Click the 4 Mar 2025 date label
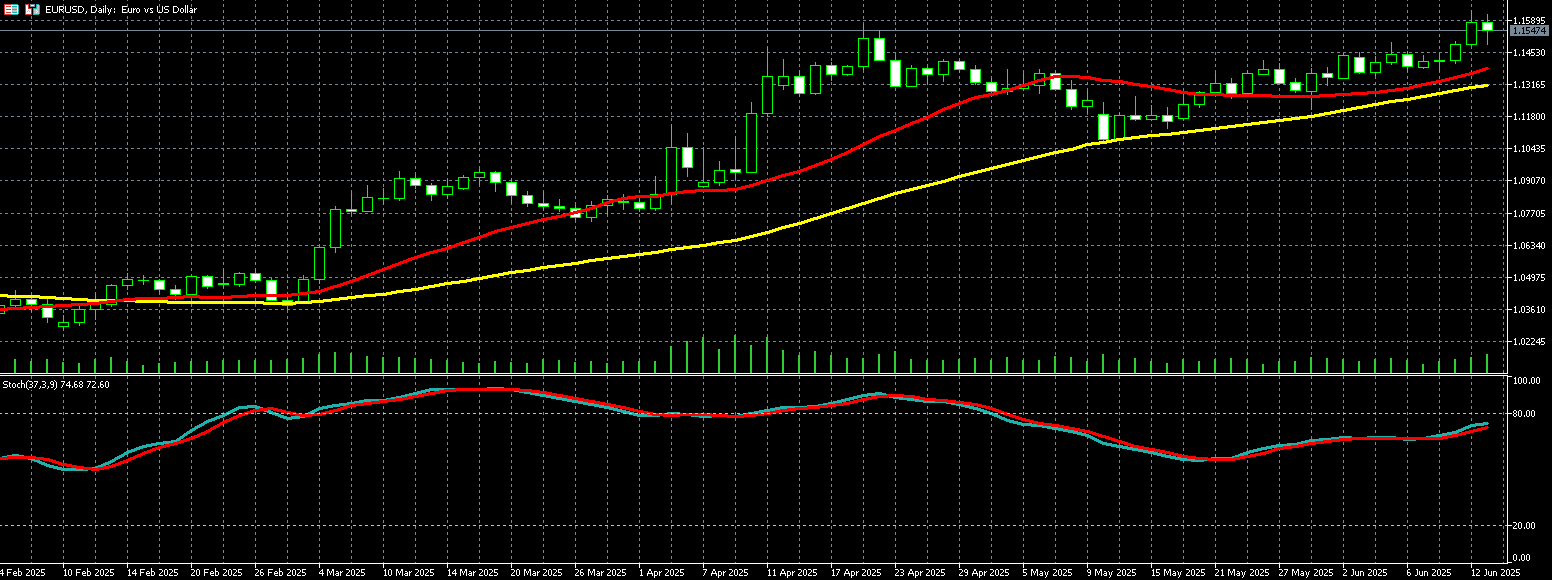The height and width of the screenshot is (580, 1552). coord(344,573)
